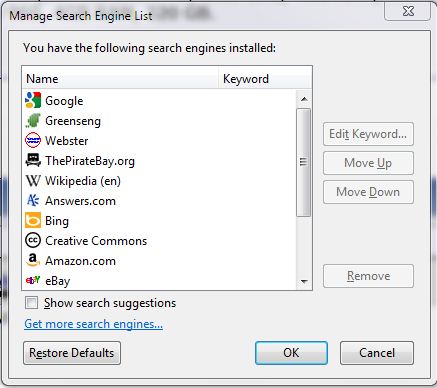The height and width of the screenshot is (388, 437).
Task: Select Wikipedia (en) in the list
Action: (x=83, y=181)
